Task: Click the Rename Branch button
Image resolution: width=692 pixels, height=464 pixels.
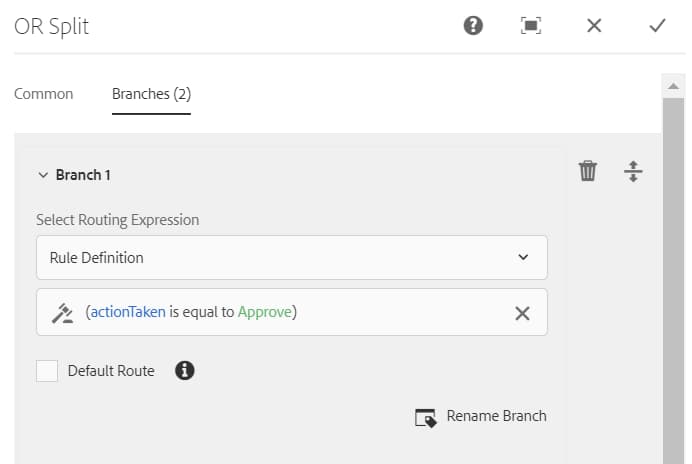Action: point(481,417)
